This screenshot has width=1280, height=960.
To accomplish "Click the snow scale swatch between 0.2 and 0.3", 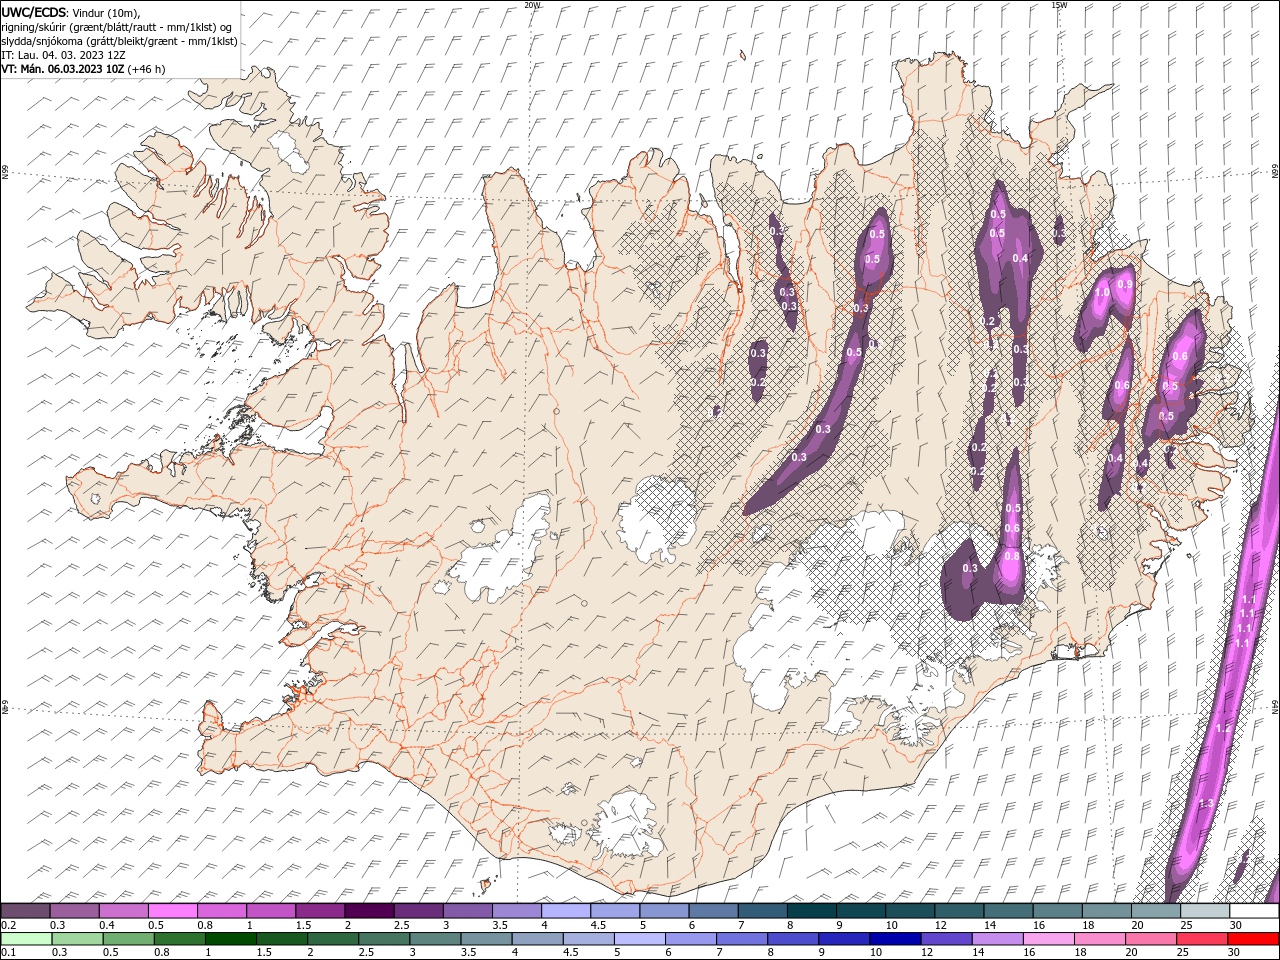I will tap(26, 911).
